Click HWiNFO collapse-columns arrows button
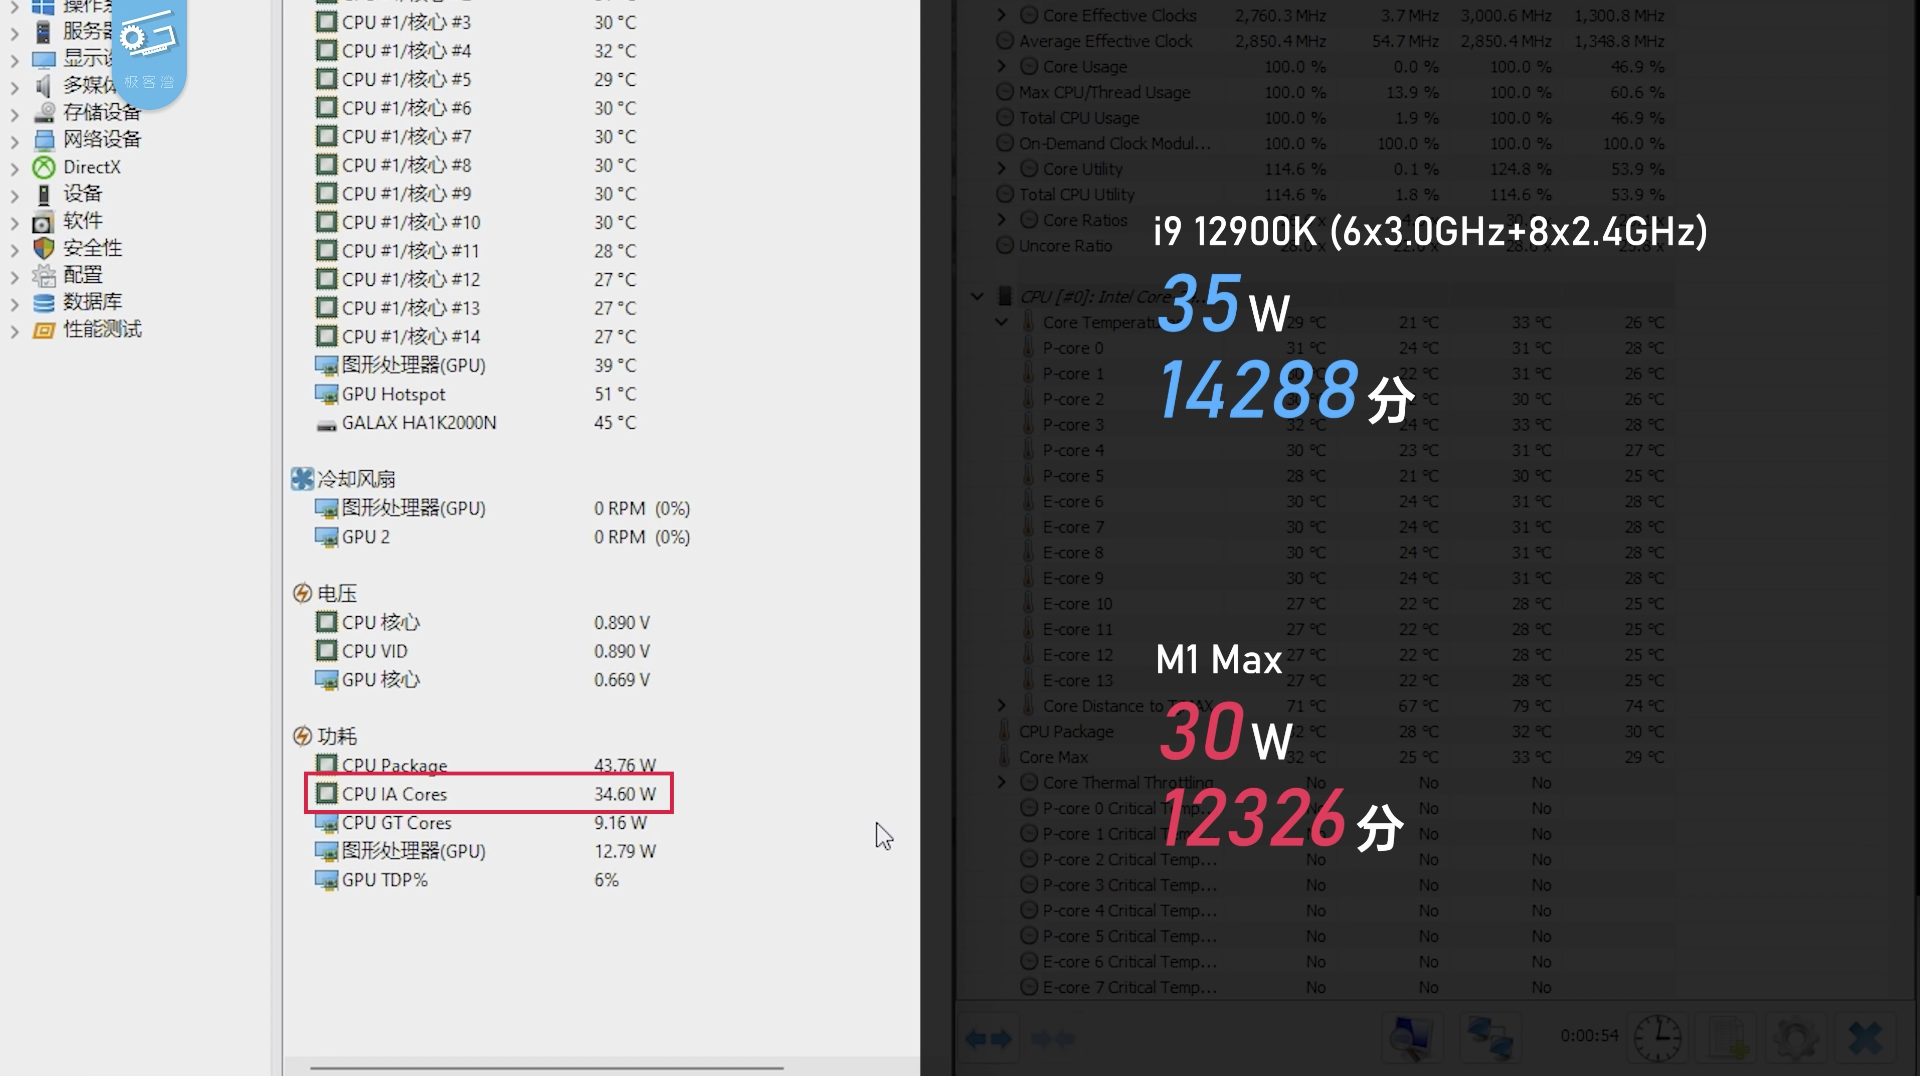Viewport: 1920px width, 1076px height. click(1053, 1039)
